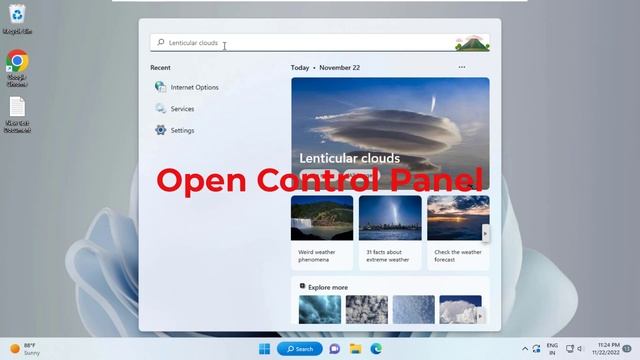This screenshot has height=360, width=640.
Task: Open the text document desktop icon
Action: 17,114
